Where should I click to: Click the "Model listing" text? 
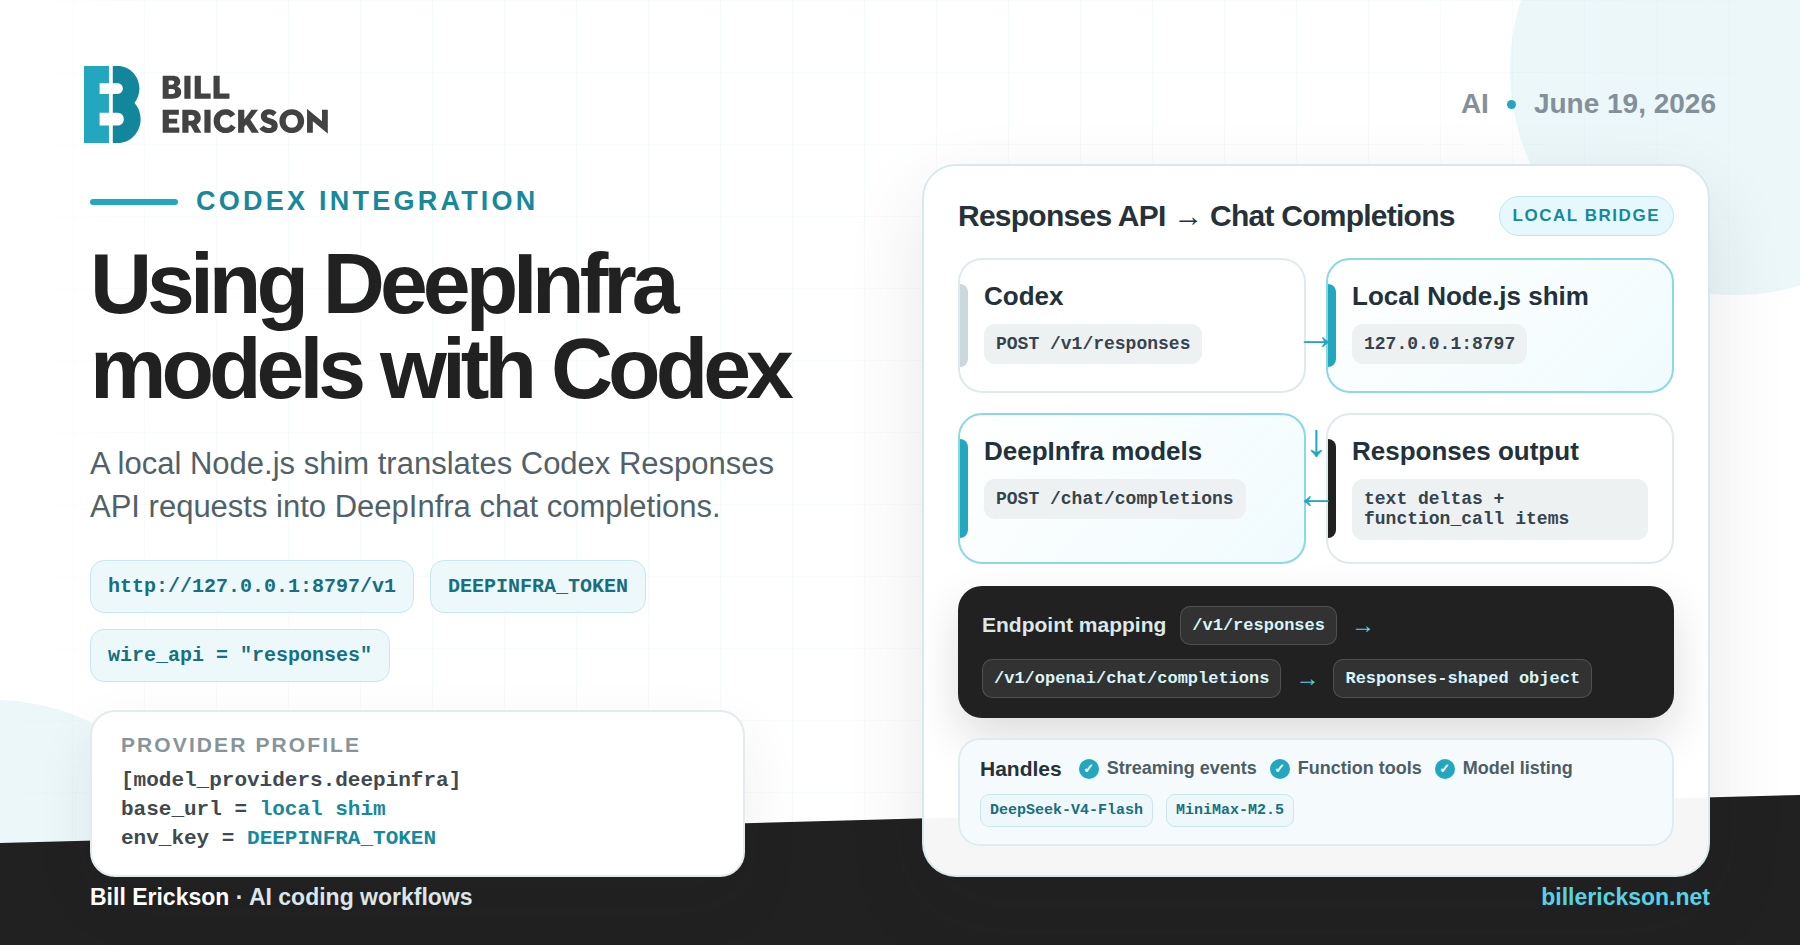coord(1517,768)
